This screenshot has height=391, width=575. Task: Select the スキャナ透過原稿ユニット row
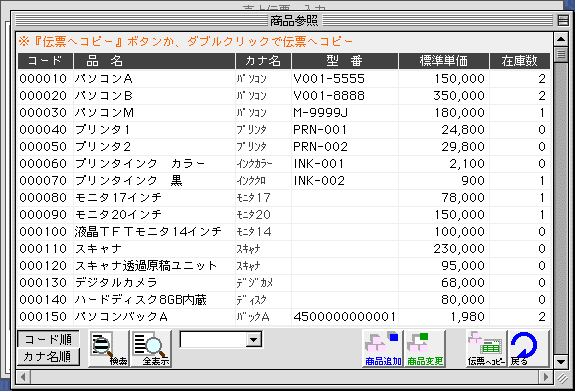click(x=283, y=266)
